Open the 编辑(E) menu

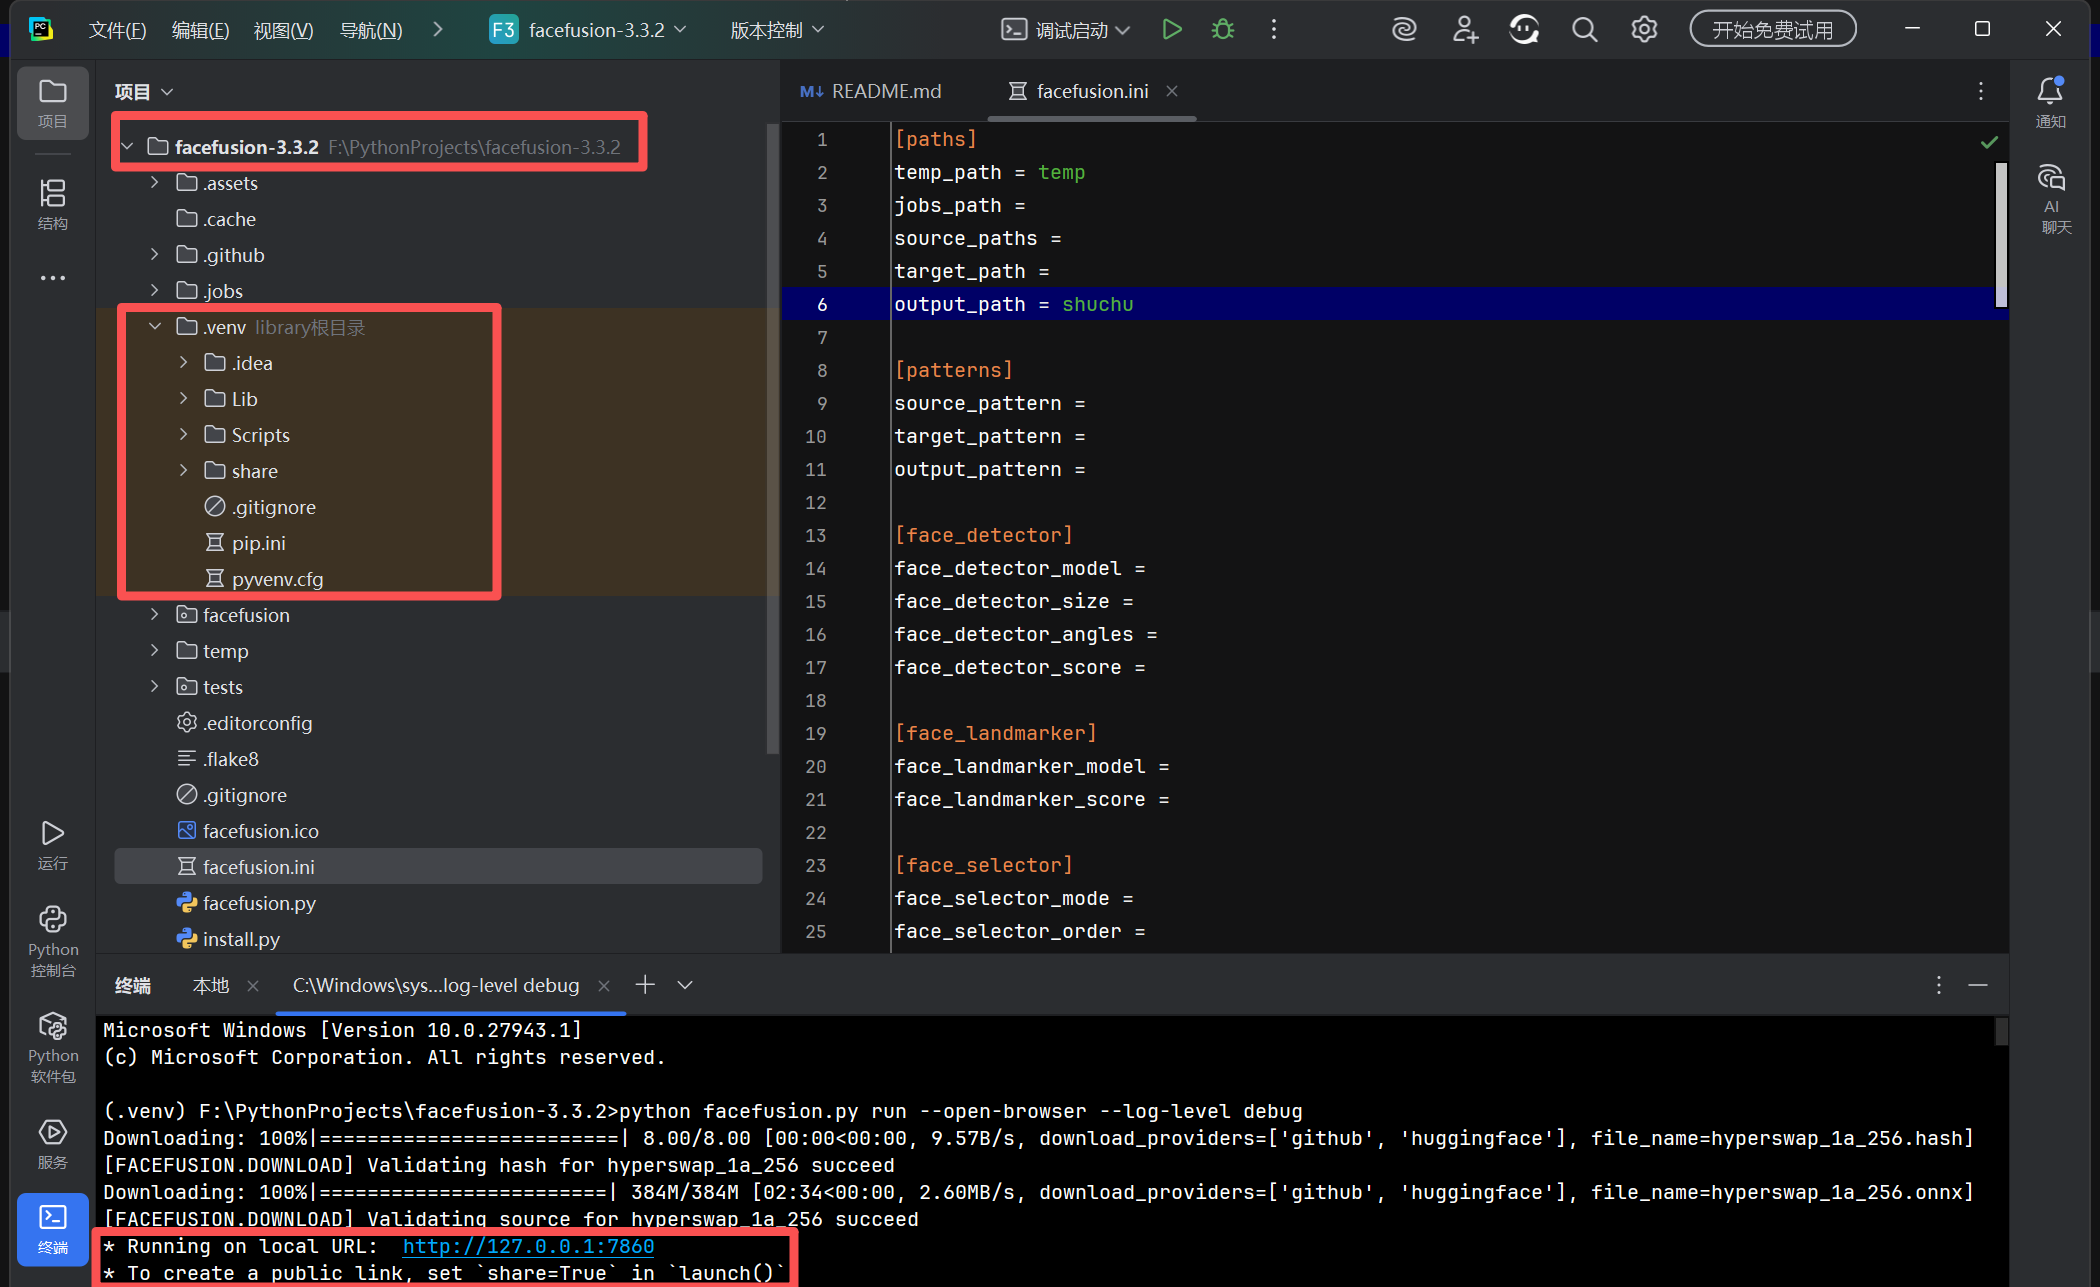click(200, 30)
